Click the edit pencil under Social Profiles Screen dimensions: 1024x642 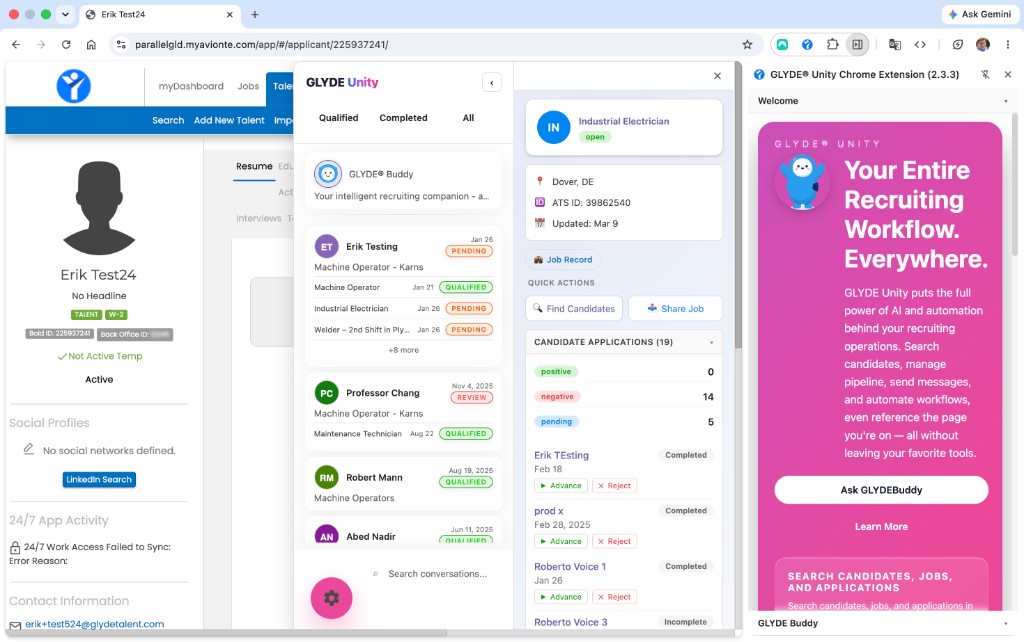29,449
